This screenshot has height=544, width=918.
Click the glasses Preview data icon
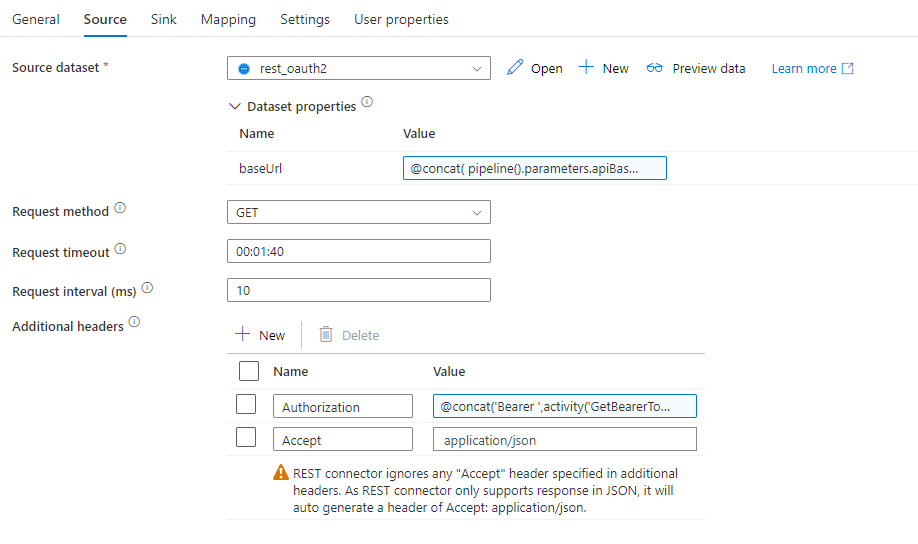(x=655, y=68)
